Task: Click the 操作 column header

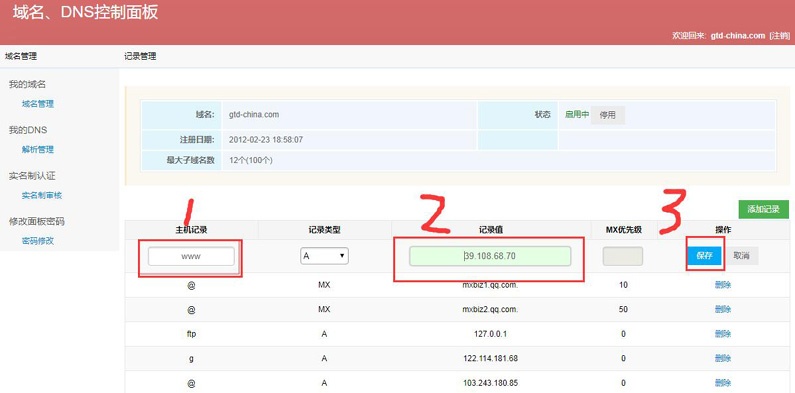Action: point(723,230)
